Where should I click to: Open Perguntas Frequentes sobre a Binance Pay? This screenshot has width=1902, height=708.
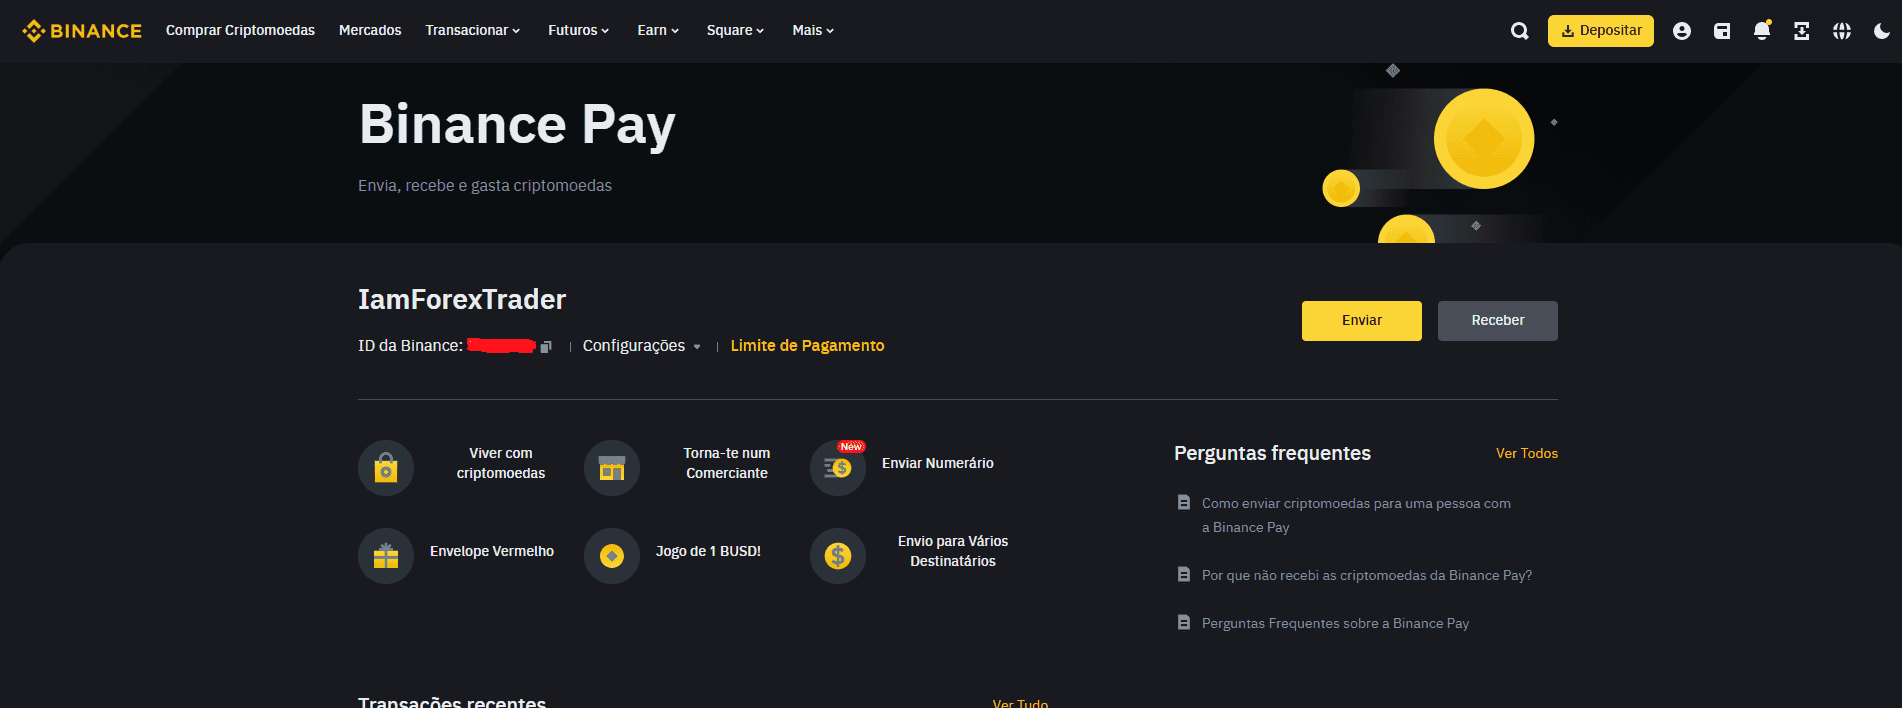(1335, 623)
